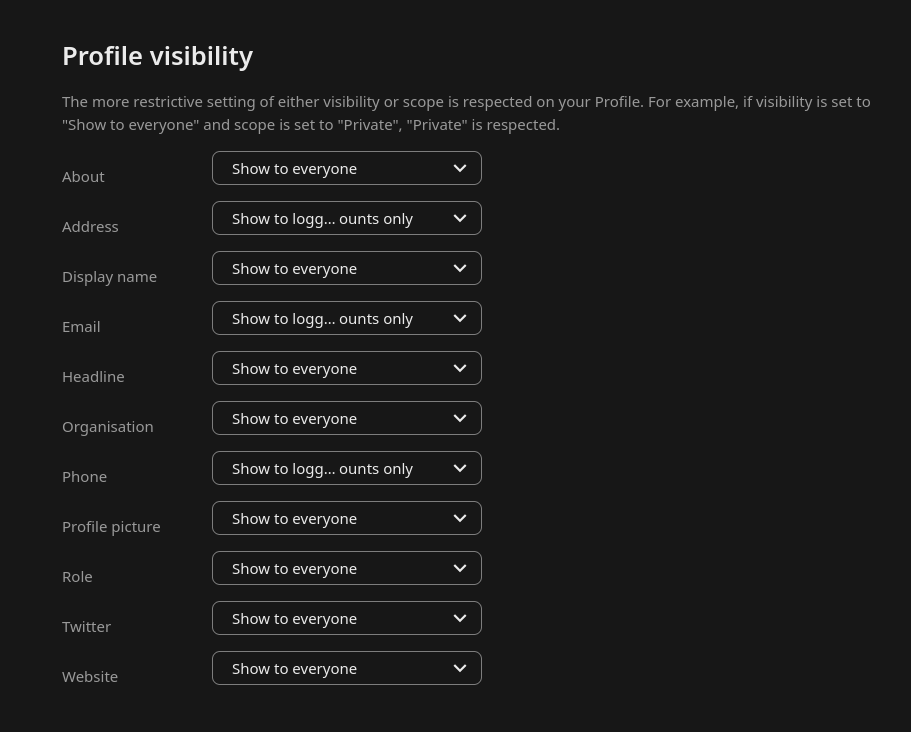The height and width of the screenshot is (732, 911).
Task: Open the About visibility dropdown
Action: click(346, 168)
